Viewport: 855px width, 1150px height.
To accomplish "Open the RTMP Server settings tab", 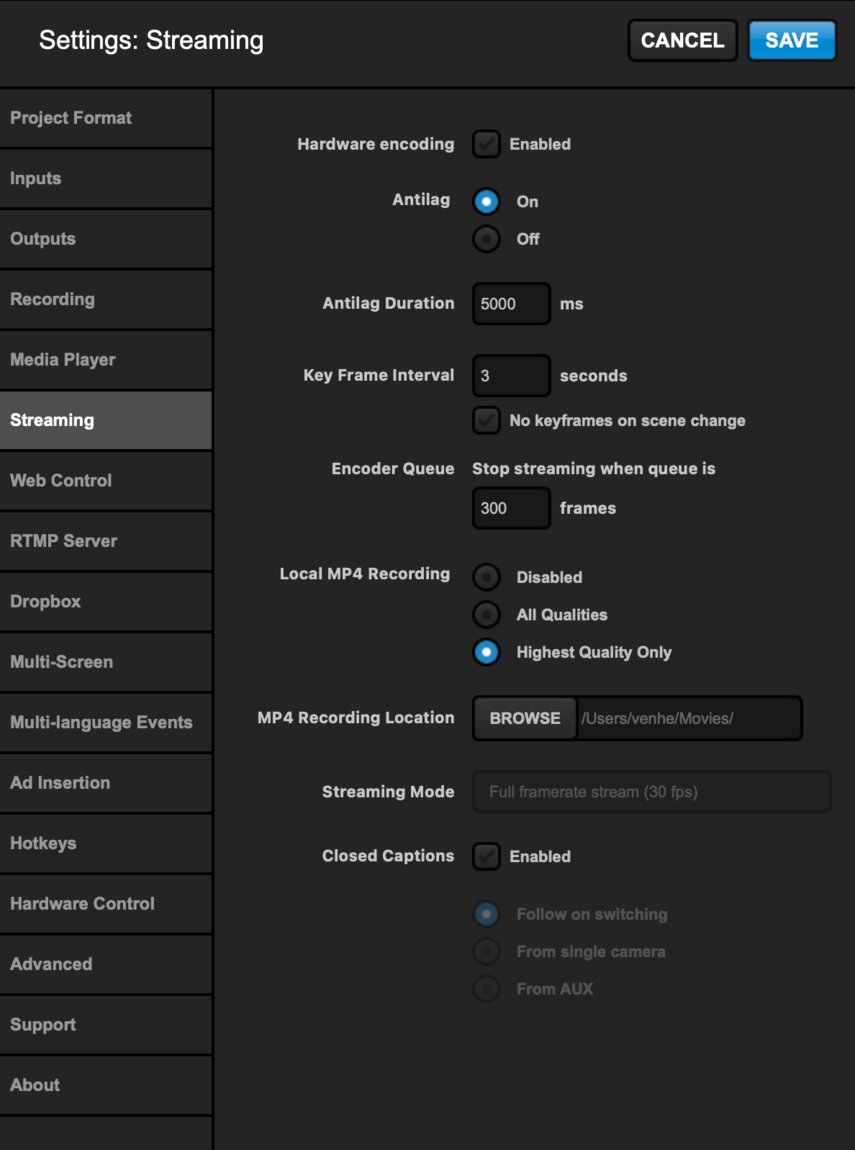I will (106, 541).
